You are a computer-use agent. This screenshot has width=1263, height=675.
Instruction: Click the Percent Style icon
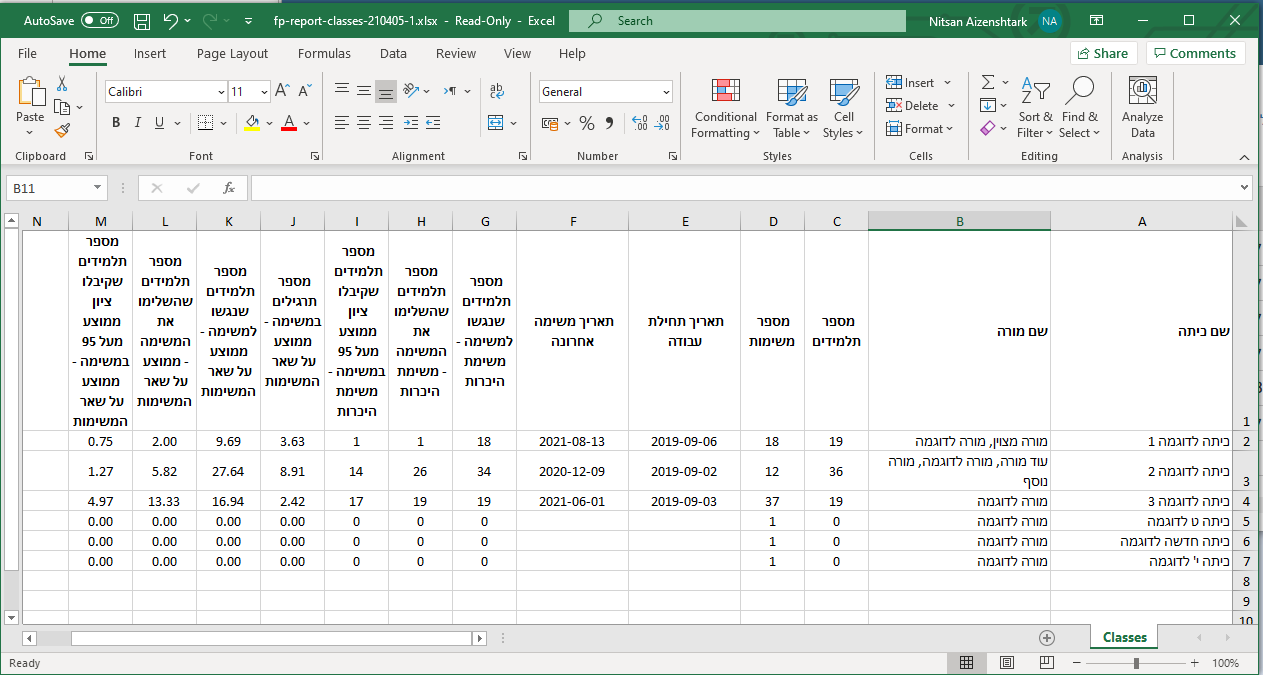coord(587,123)
